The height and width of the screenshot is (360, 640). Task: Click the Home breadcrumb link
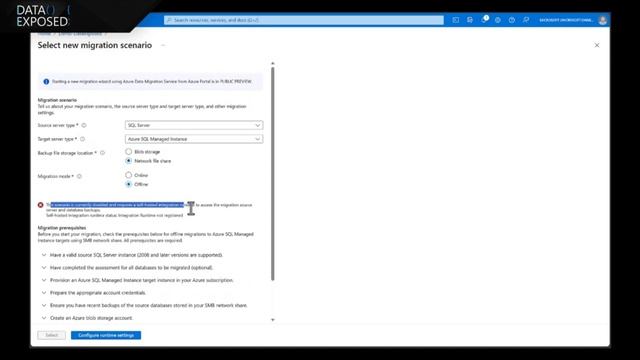(44, 33)
